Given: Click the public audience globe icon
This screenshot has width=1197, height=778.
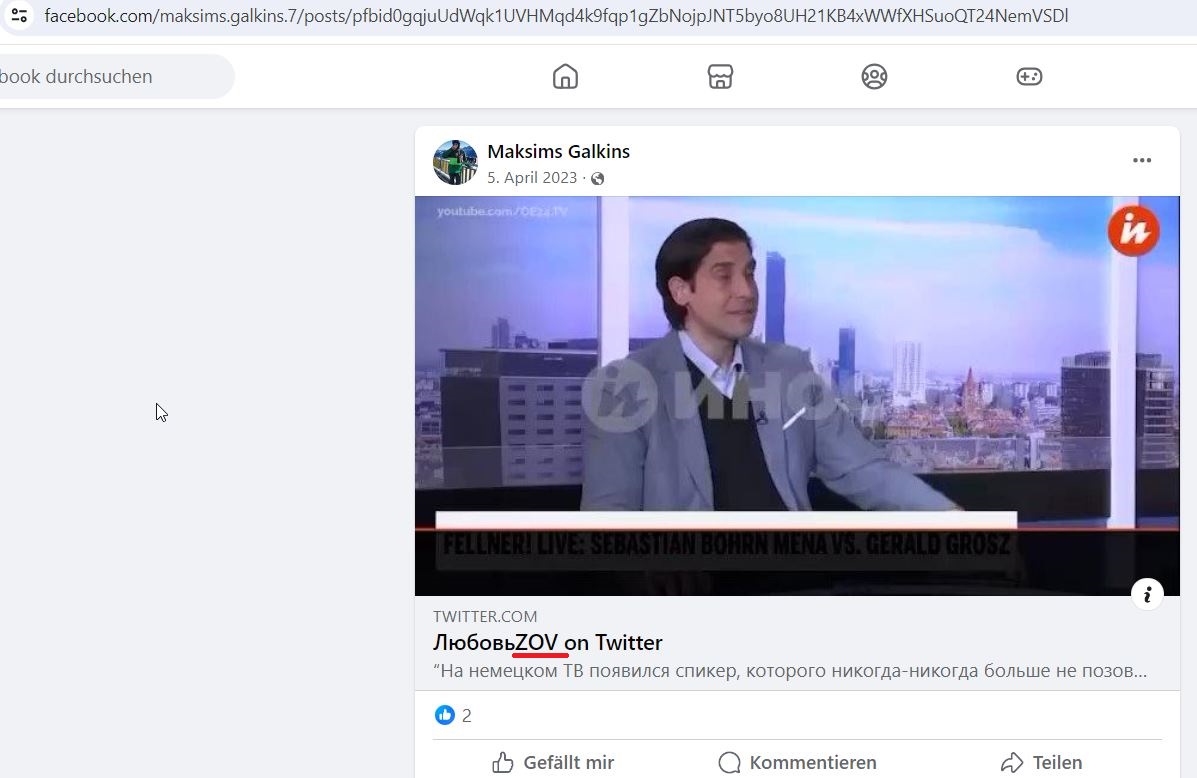Looking at the screenshot, I should pyautogui.click(x=598, y=179).
